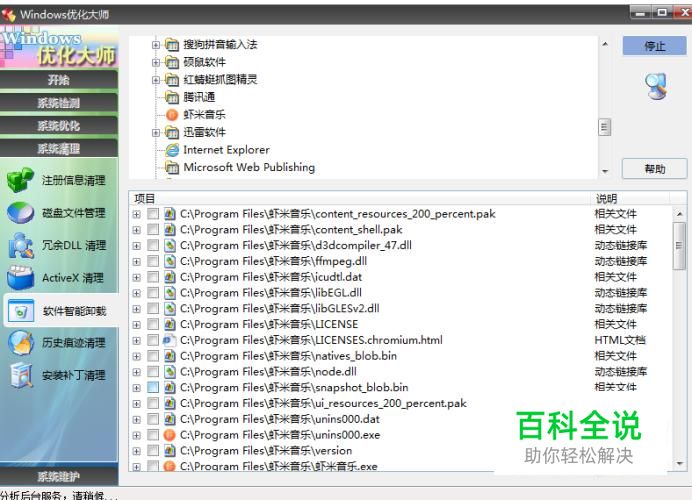
Task: Check the LICENSE file checkbox
Action: click(153, 324)
